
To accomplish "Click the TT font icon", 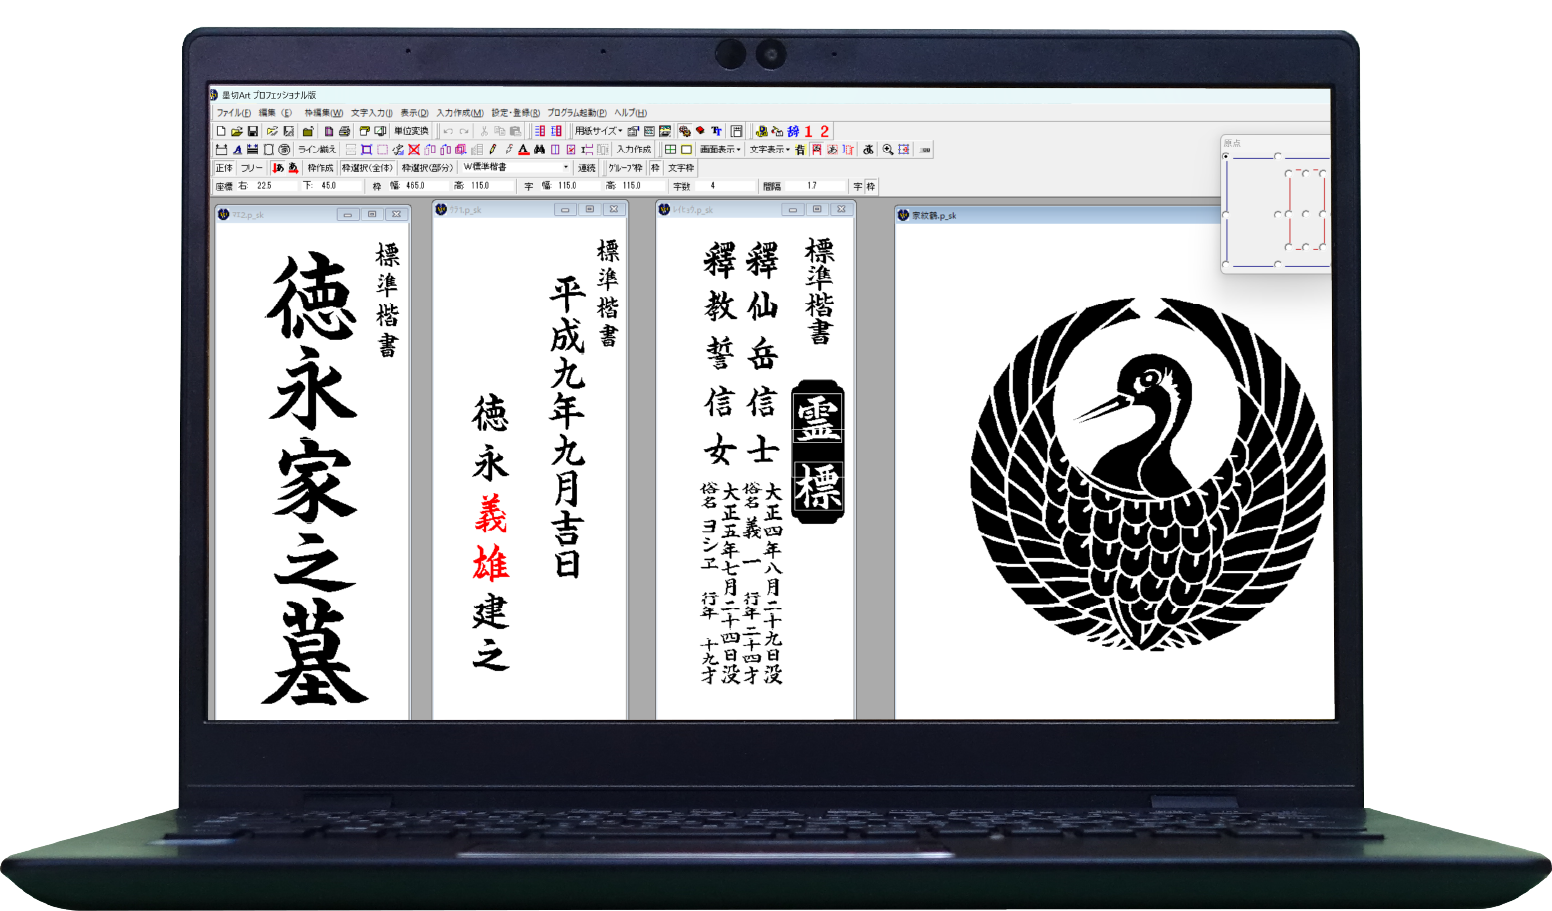I will coord(716,131).
